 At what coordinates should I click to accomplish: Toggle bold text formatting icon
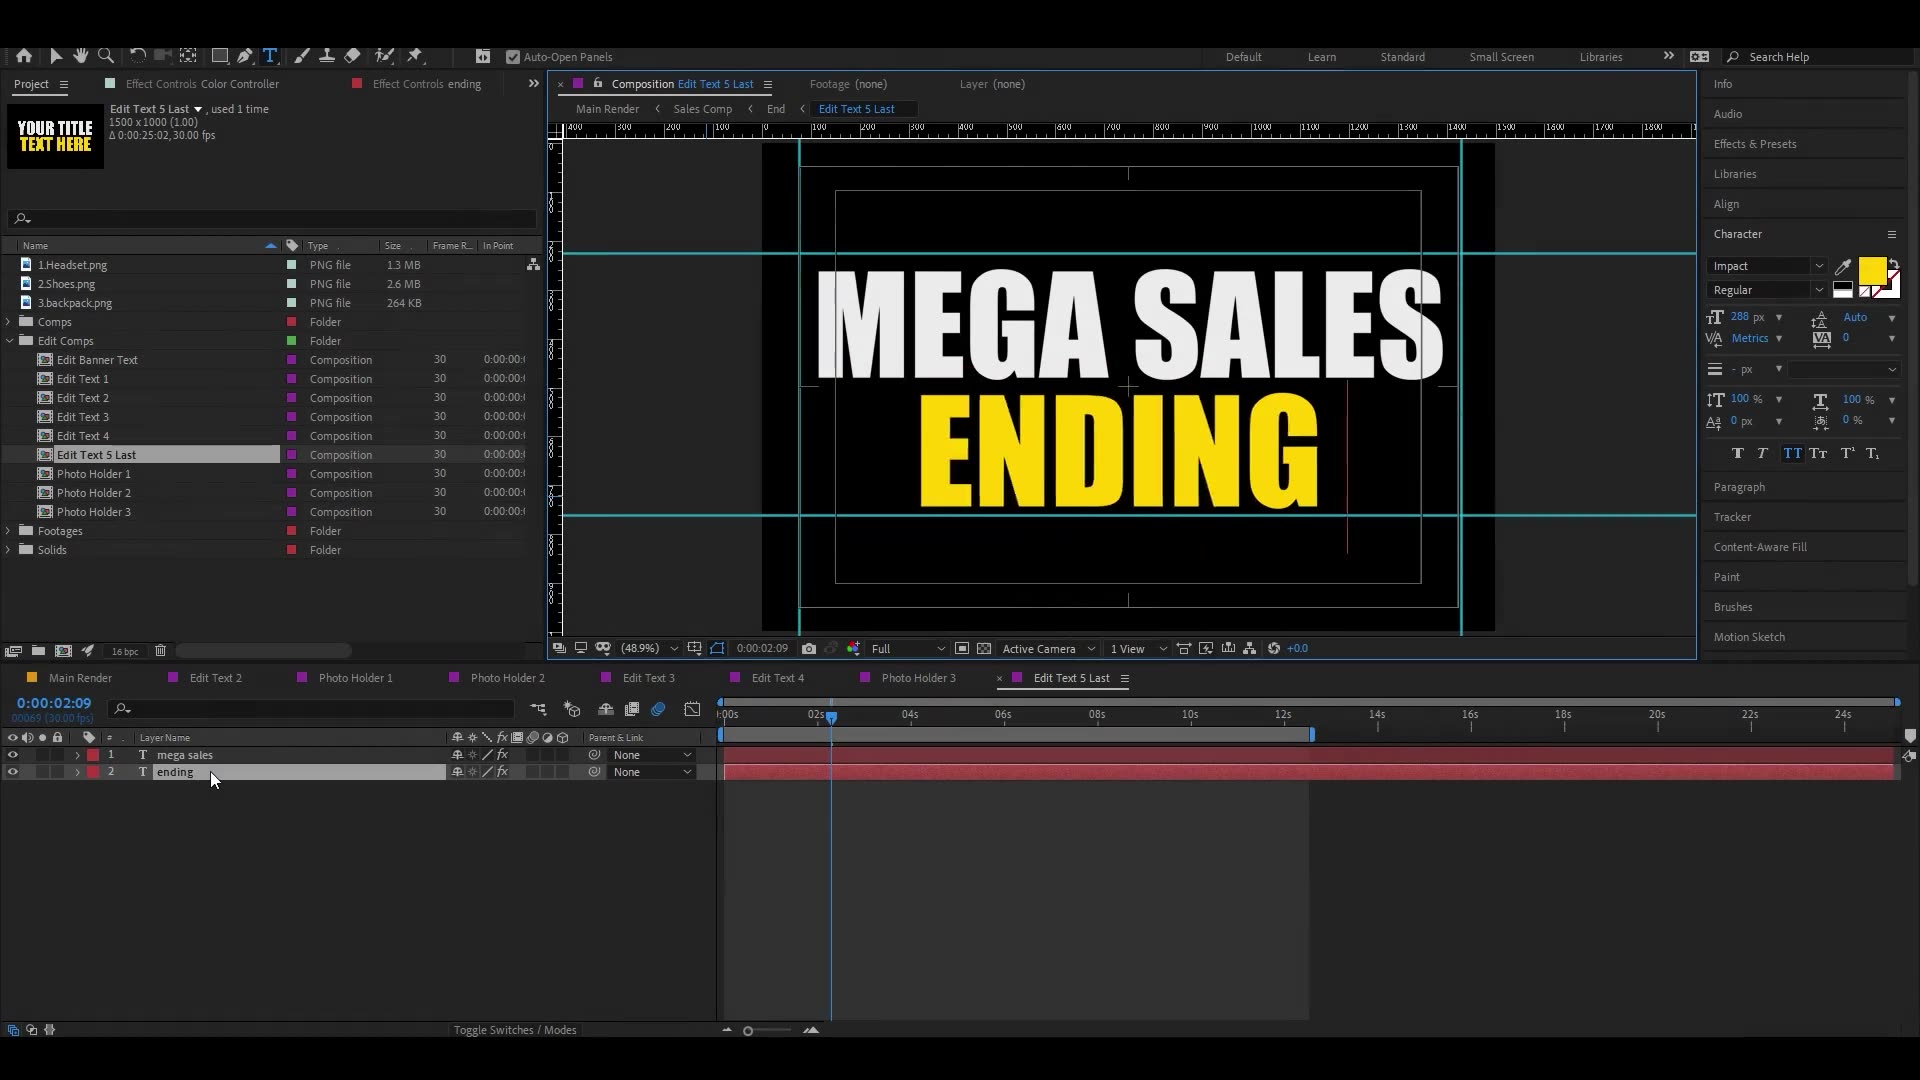pos(1738,454)
